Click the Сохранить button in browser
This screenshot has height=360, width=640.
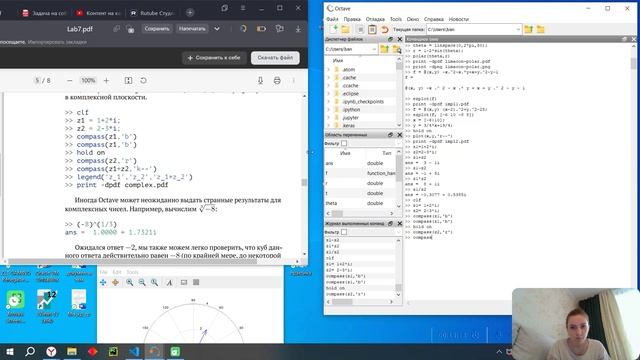[x=157, y=29]
